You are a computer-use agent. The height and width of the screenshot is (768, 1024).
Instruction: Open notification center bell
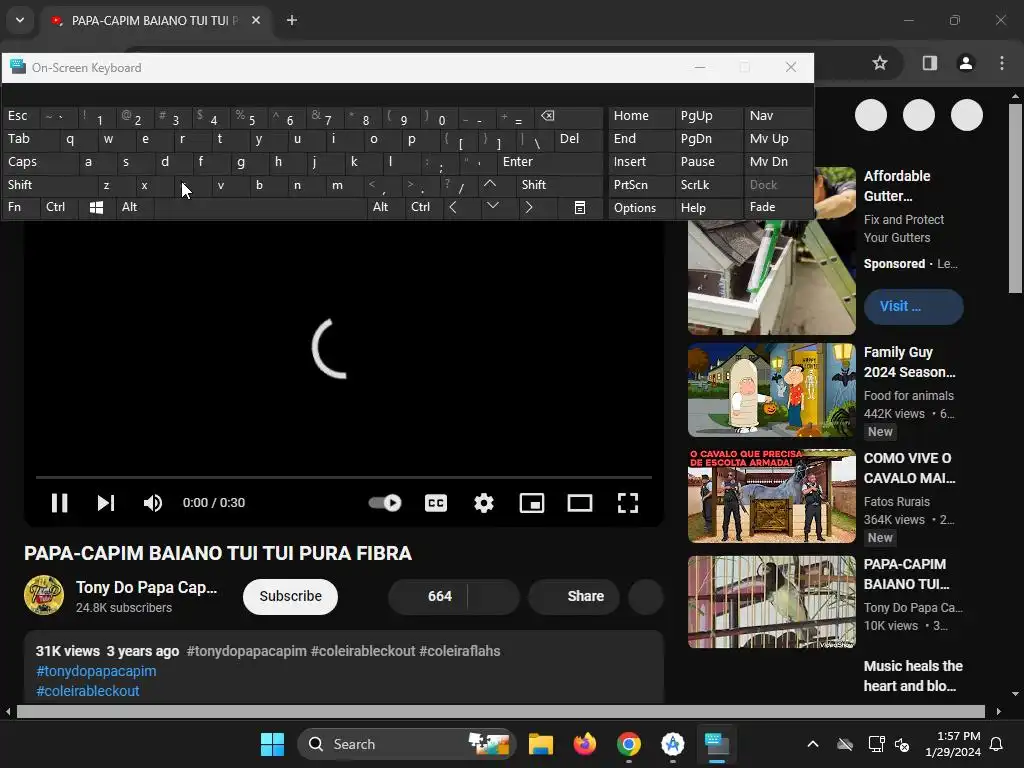[997, 744]
